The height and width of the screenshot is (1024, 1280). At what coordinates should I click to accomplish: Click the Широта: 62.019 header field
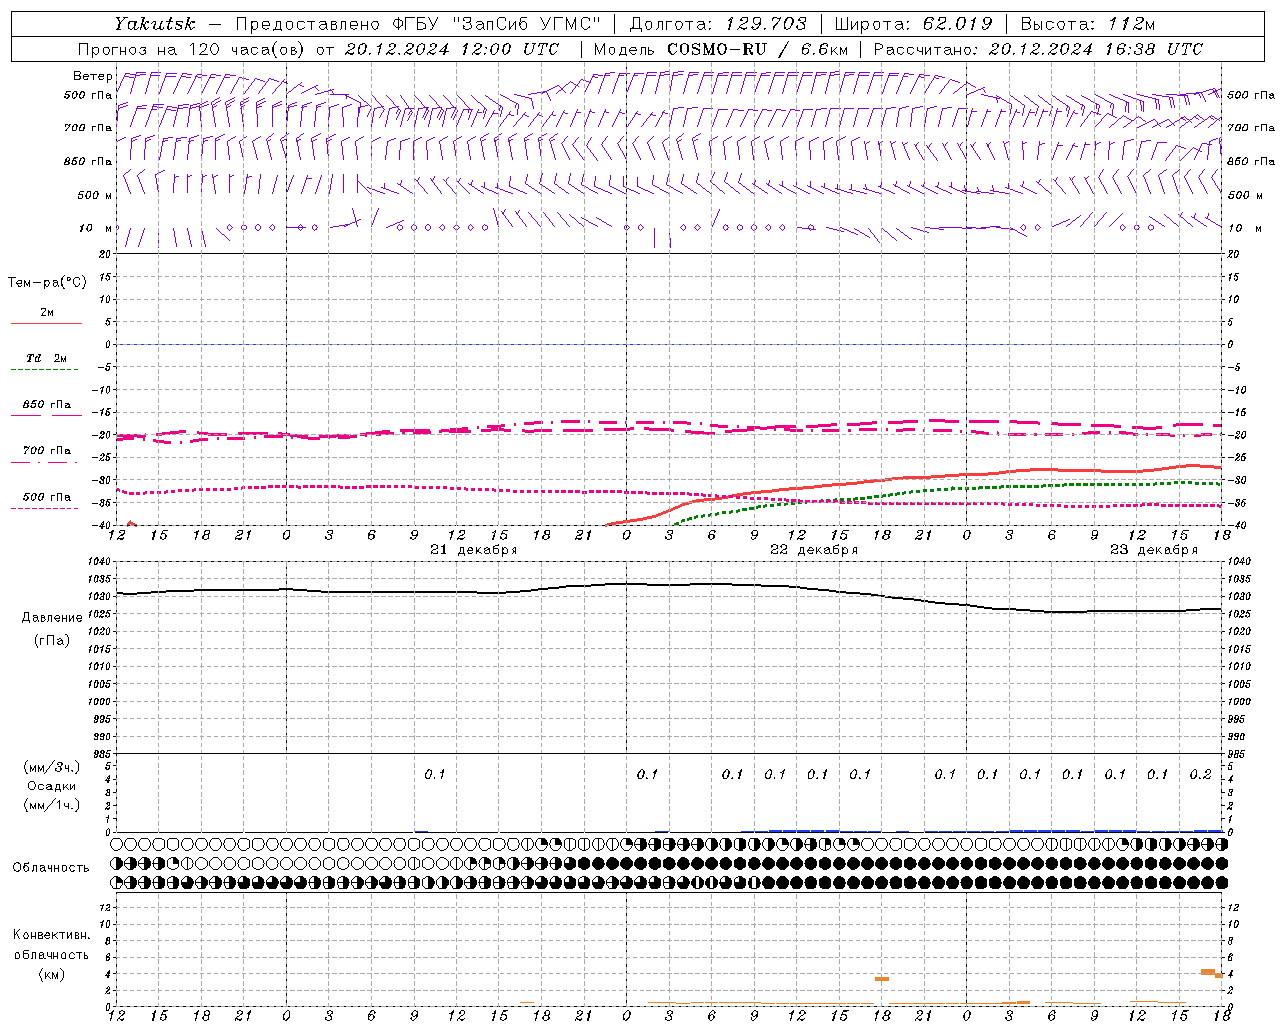coord(913,24)
